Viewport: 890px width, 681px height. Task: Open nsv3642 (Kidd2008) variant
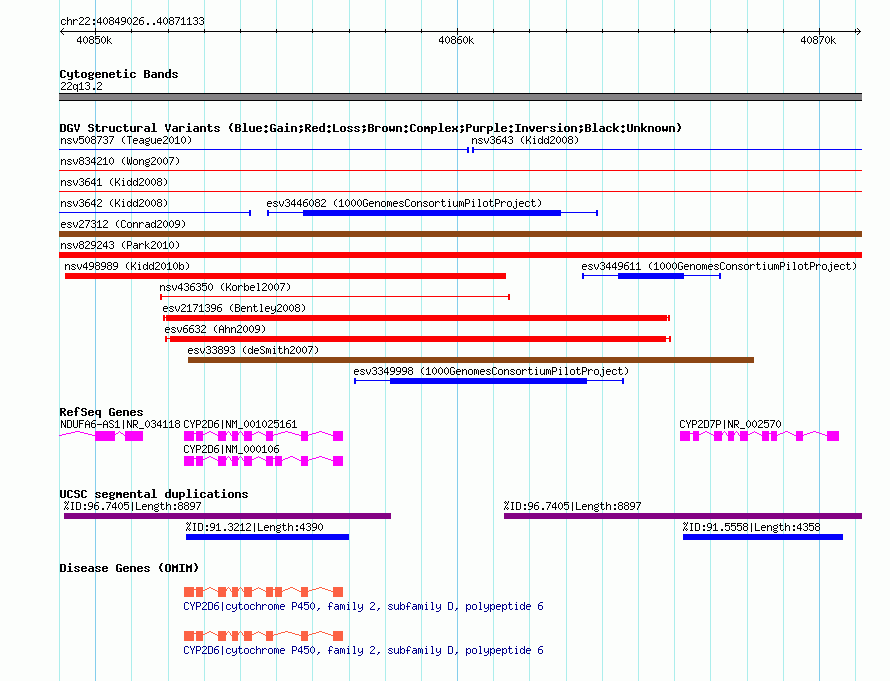pyautogui.click(x=155, y=213)
